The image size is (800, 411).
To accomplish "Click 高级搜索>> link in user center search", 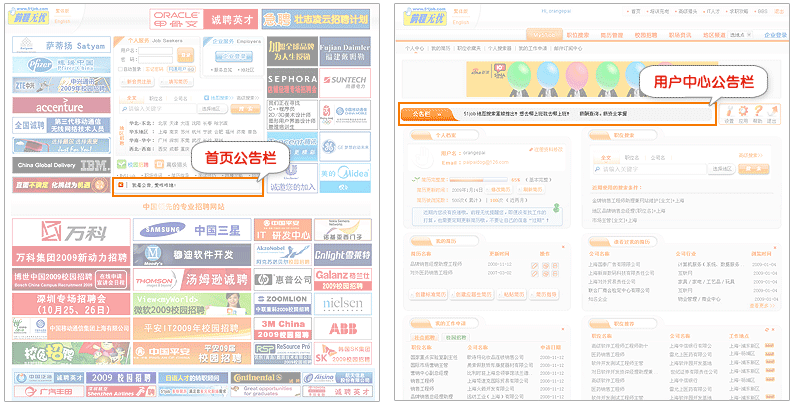I will coord(751,156).
